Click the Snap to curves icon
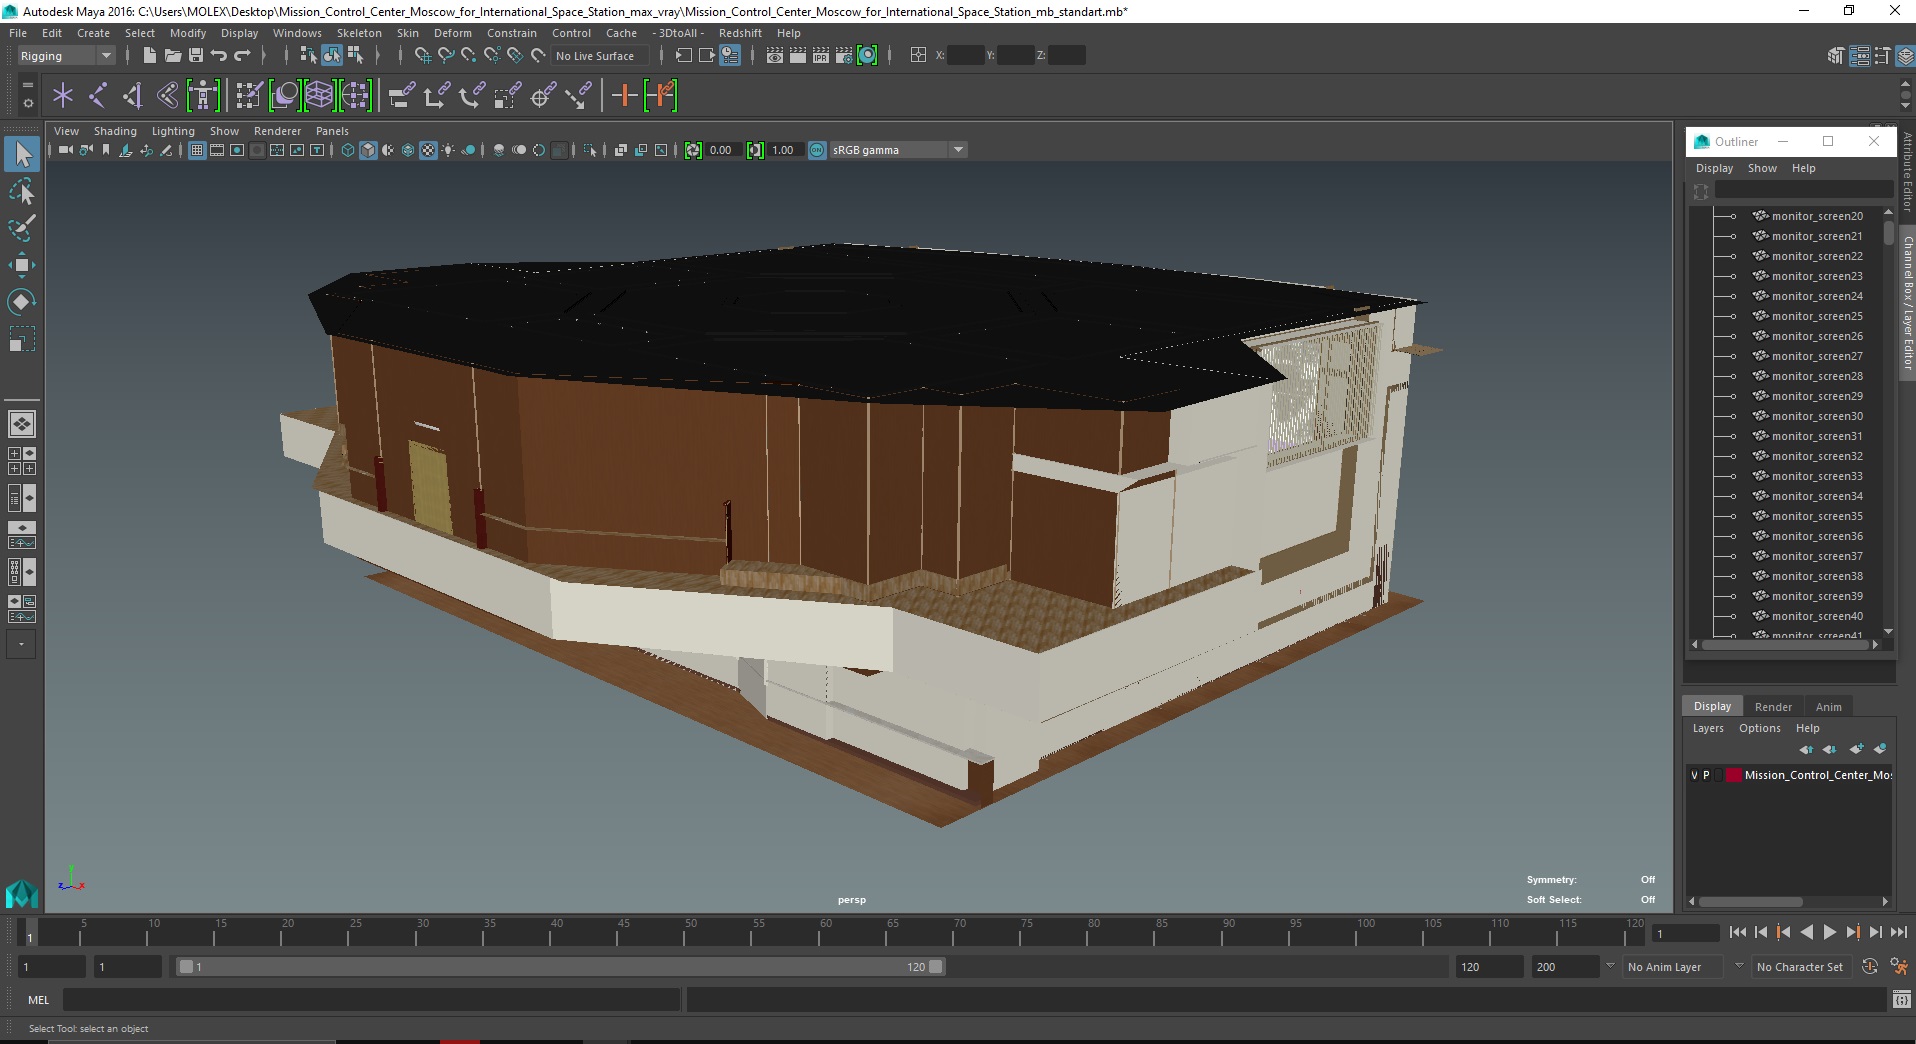1916x1044 pixels. click(445, 56)
